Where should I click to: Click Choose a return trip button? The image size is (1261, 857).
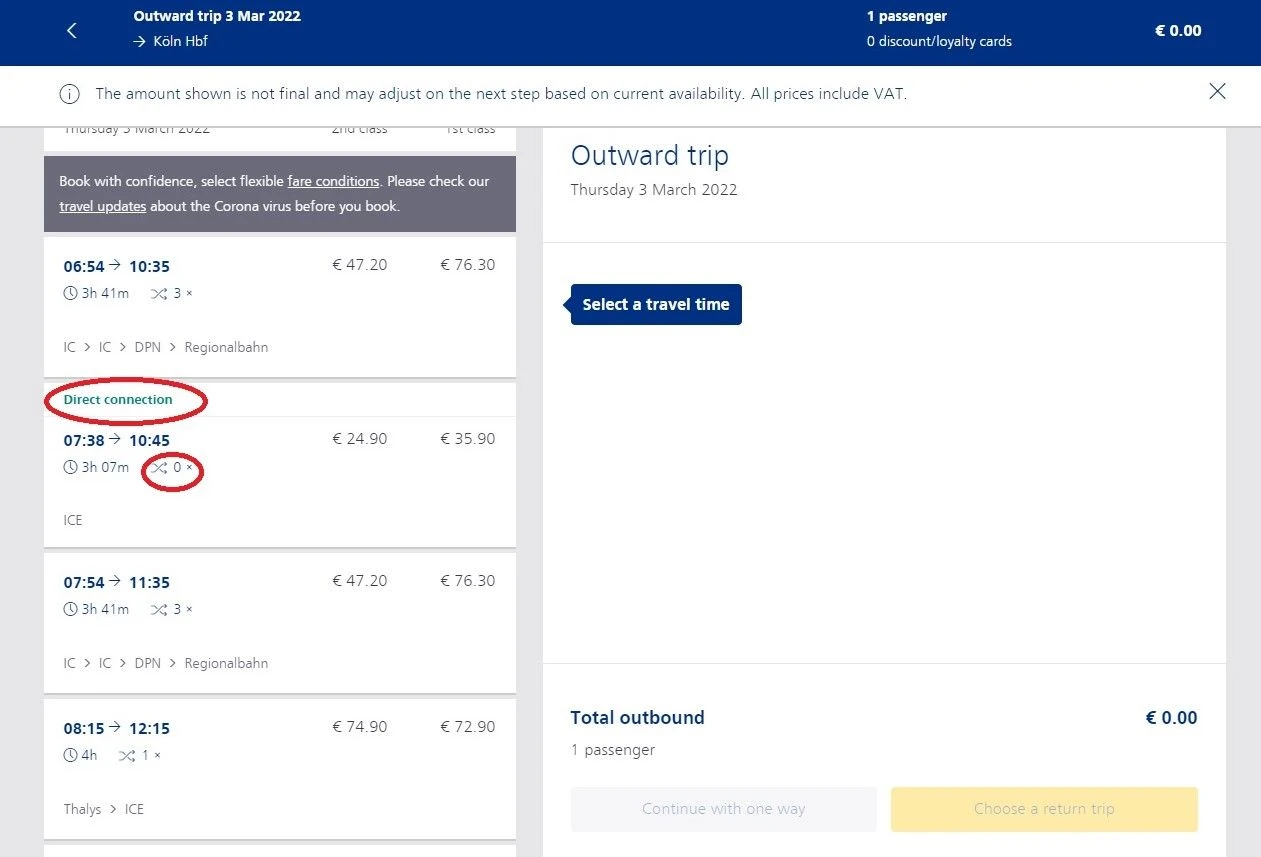[x=1044, y=809]
